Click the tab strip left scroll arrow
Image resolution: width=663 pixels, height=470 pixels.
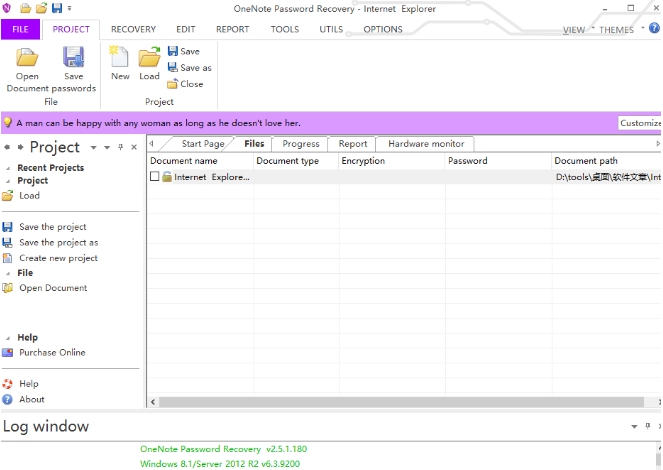click(151, 144)
